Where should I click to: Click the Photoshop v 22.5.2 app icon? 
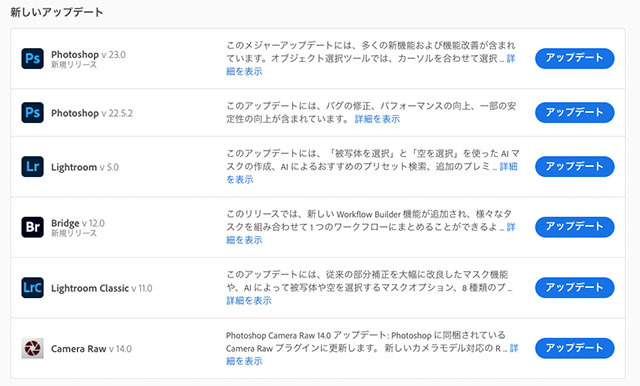33,113
